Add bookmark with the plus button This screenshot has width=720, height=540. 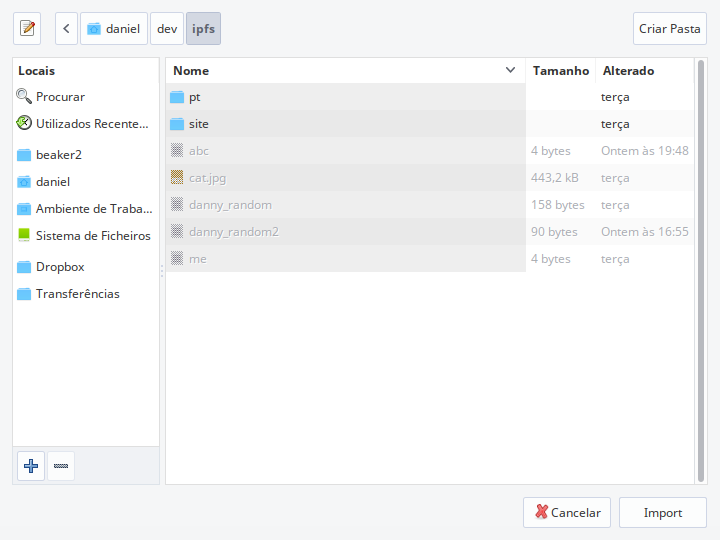point(31,466)
